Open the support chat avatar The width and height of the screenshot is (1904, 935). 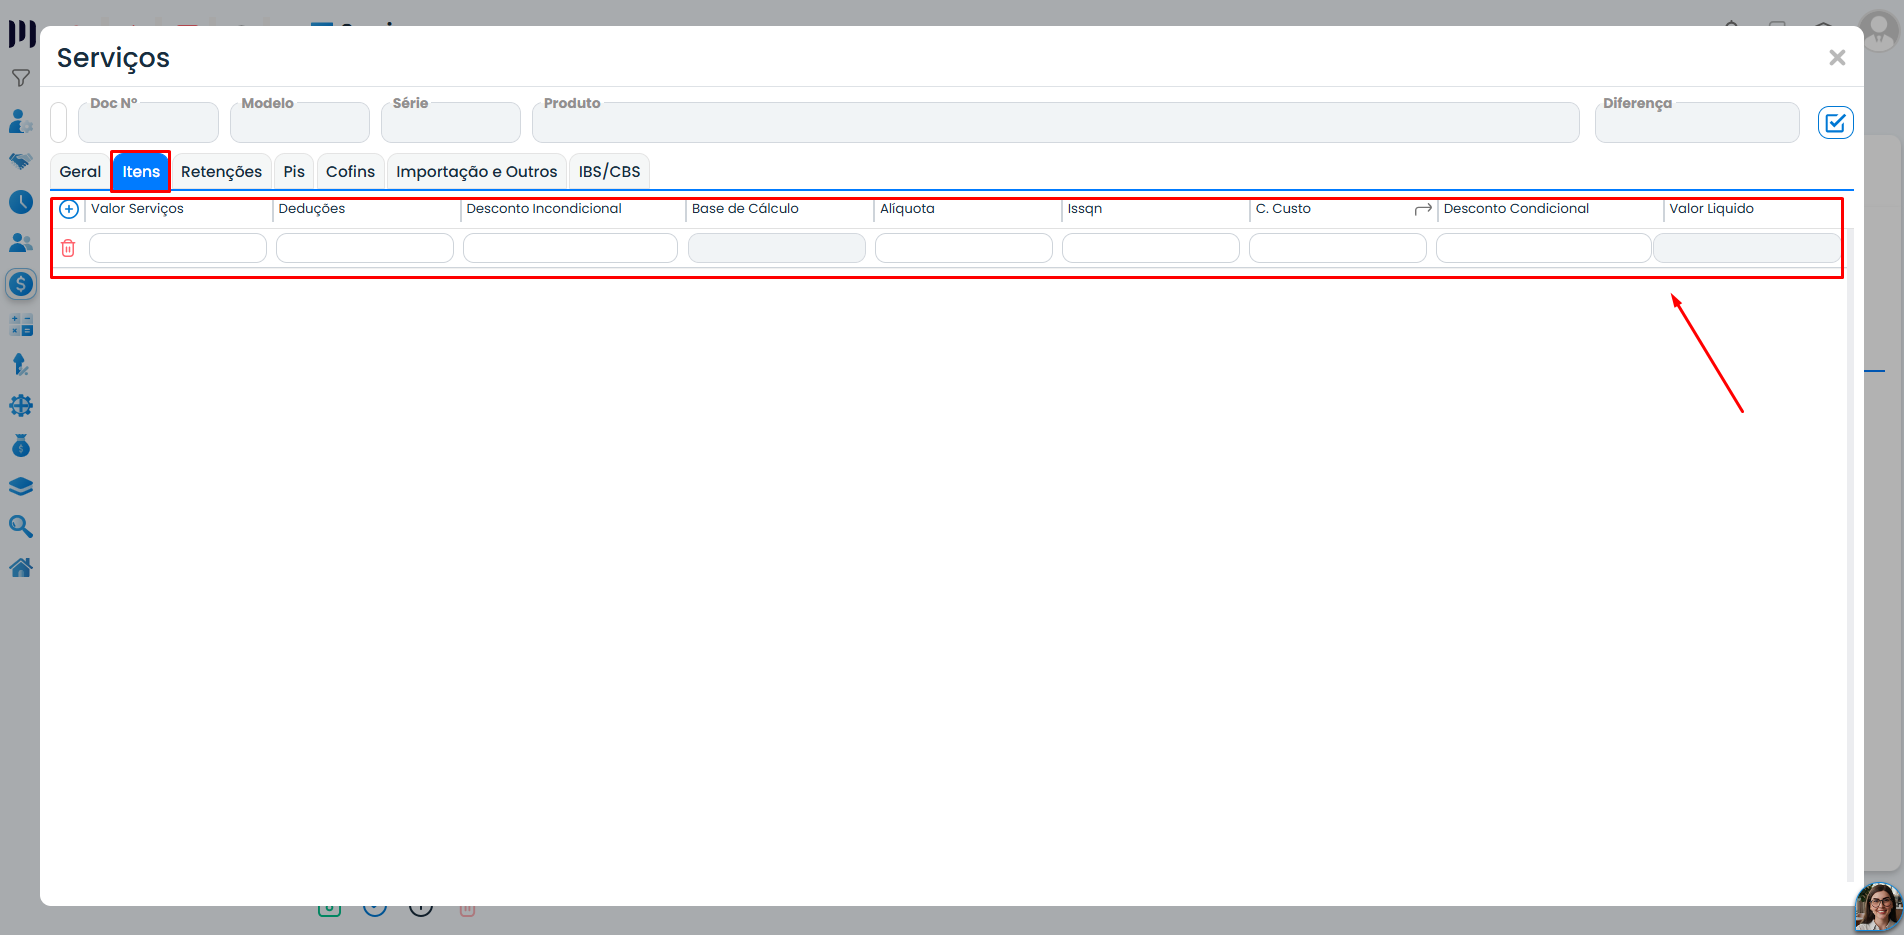click(1878, 907)
